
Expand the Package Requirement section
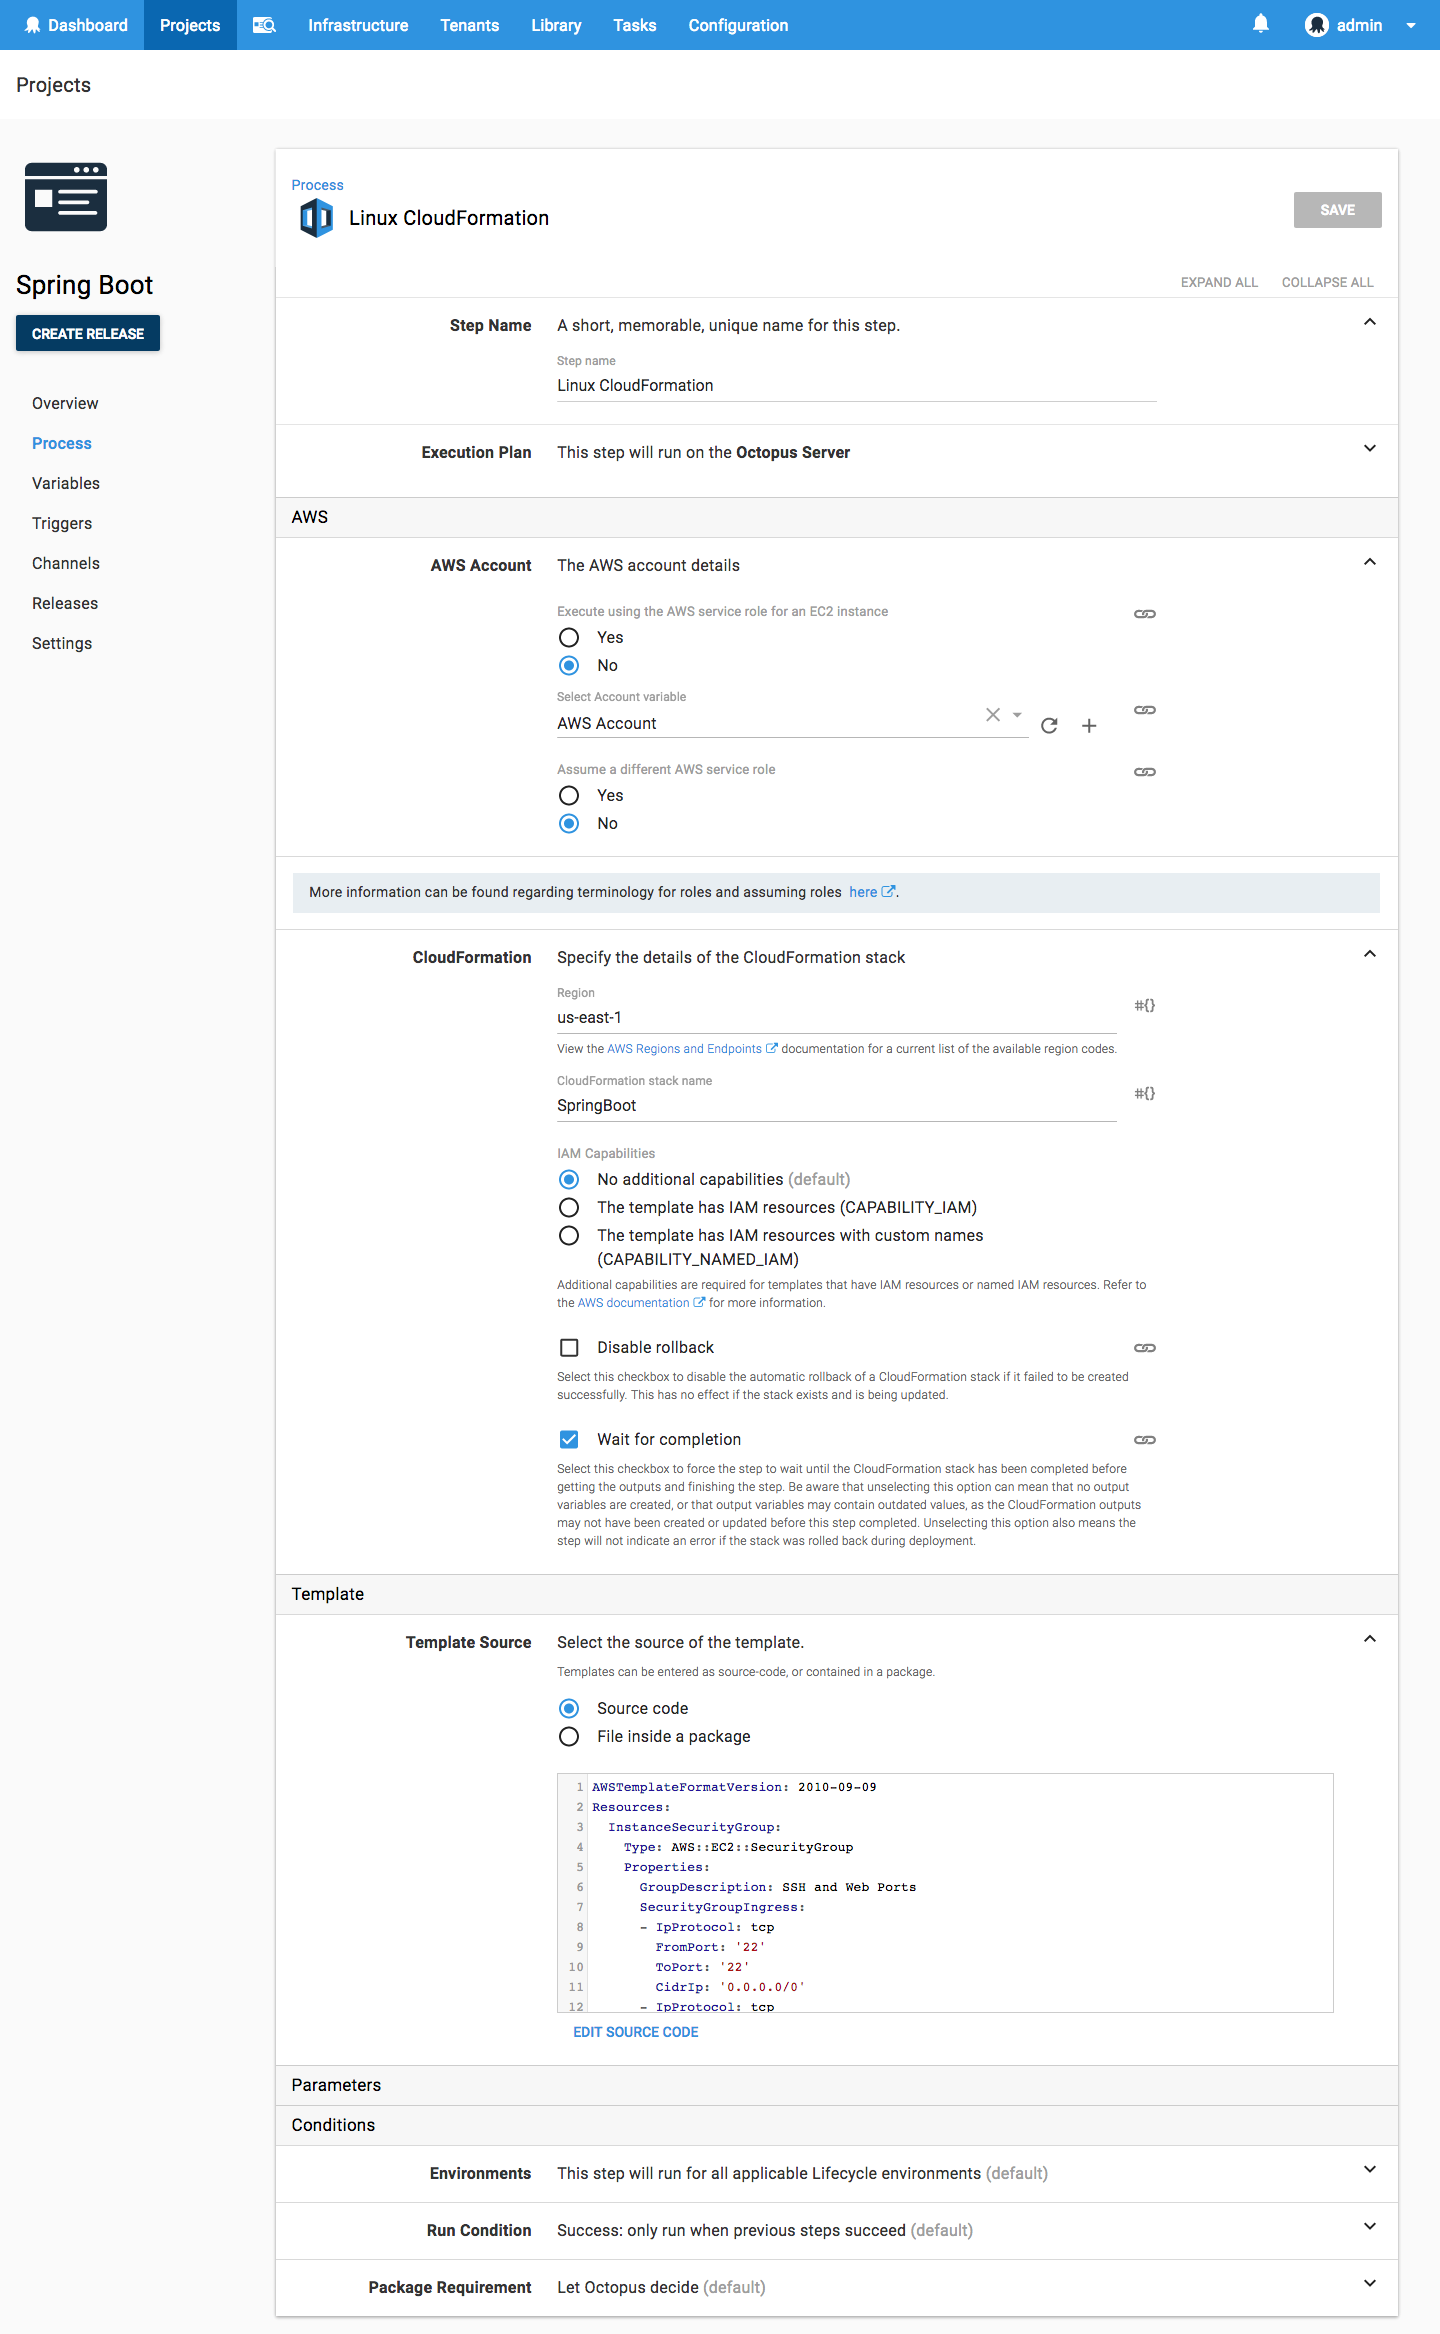1370,2283
